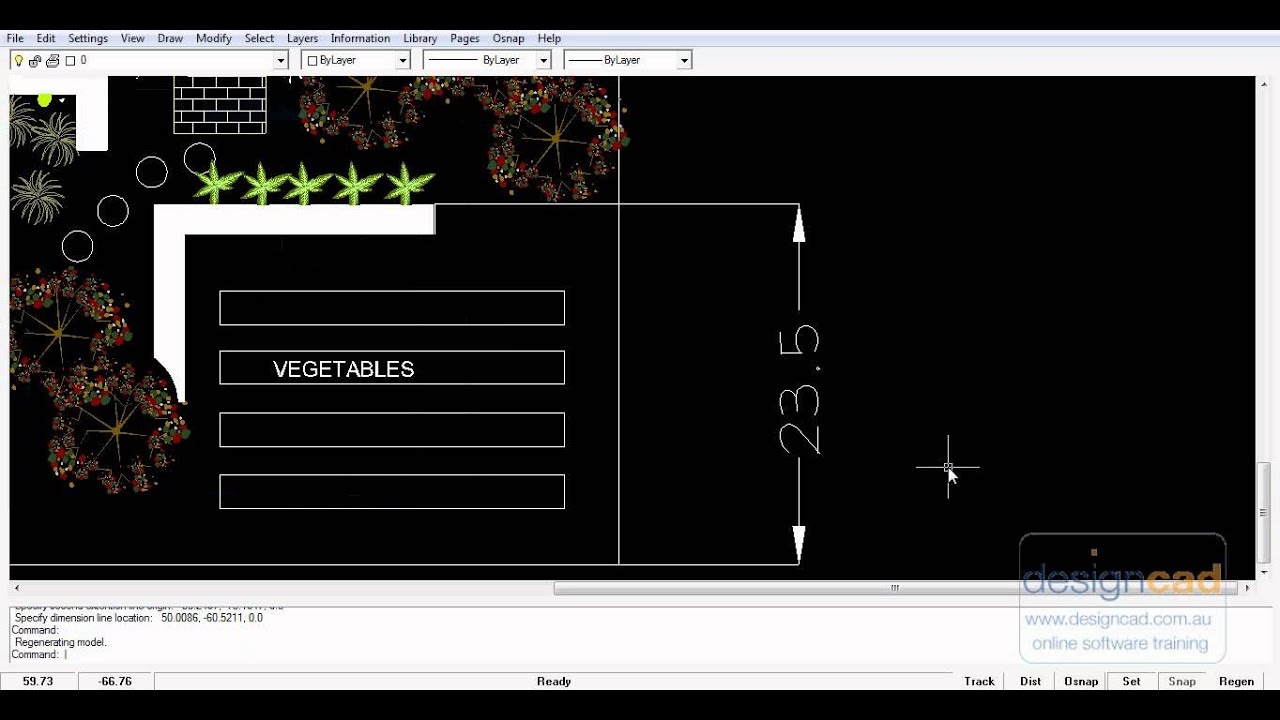Toggle the layer print icon

pyautogui.click(x=52, y=61)
